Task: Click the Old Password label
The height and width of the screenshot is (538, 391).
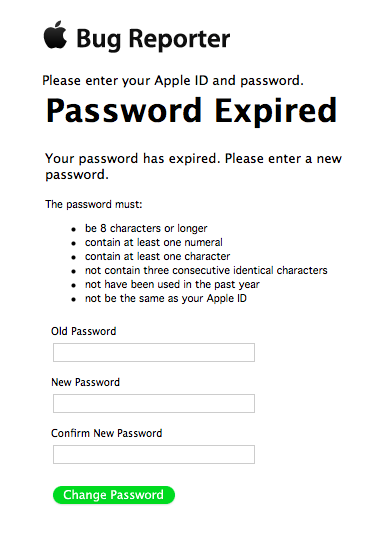Action: tap(84, 331)
